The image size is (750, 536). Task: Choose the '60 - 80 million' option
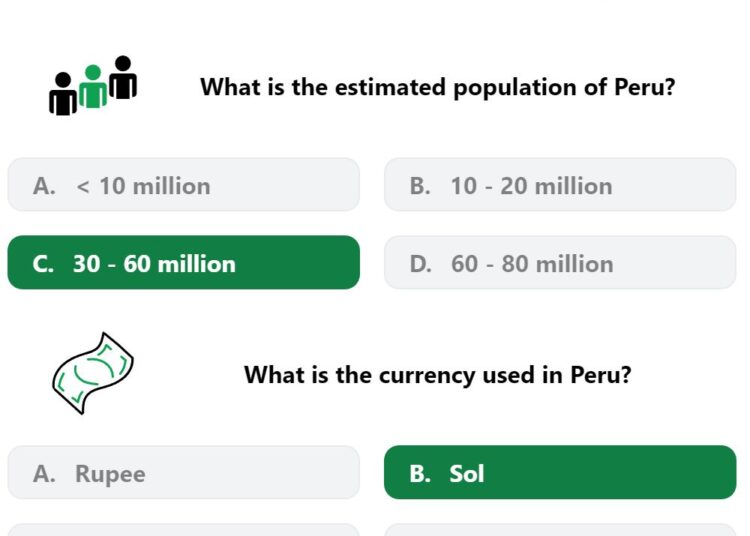point(560,263)
